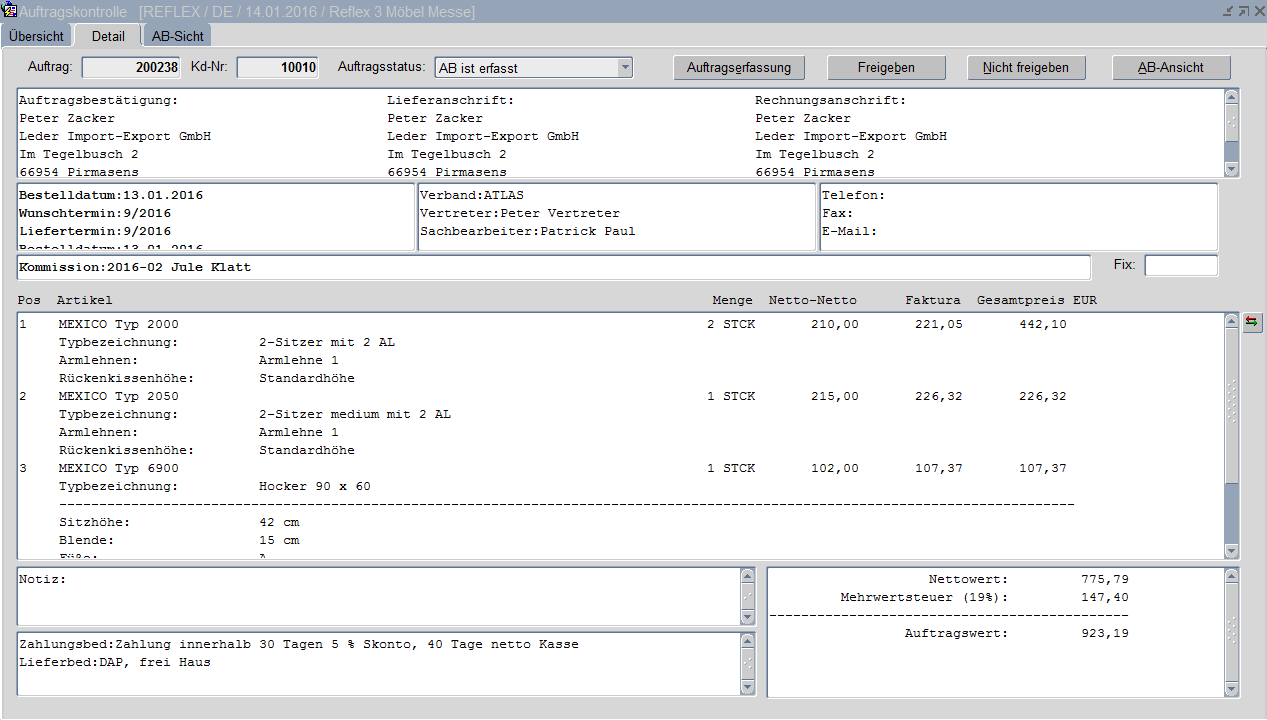The width and height of the screenshot is (1267, 720).
Task: Focus the Kd-Nr field
Action: (278, 68)
